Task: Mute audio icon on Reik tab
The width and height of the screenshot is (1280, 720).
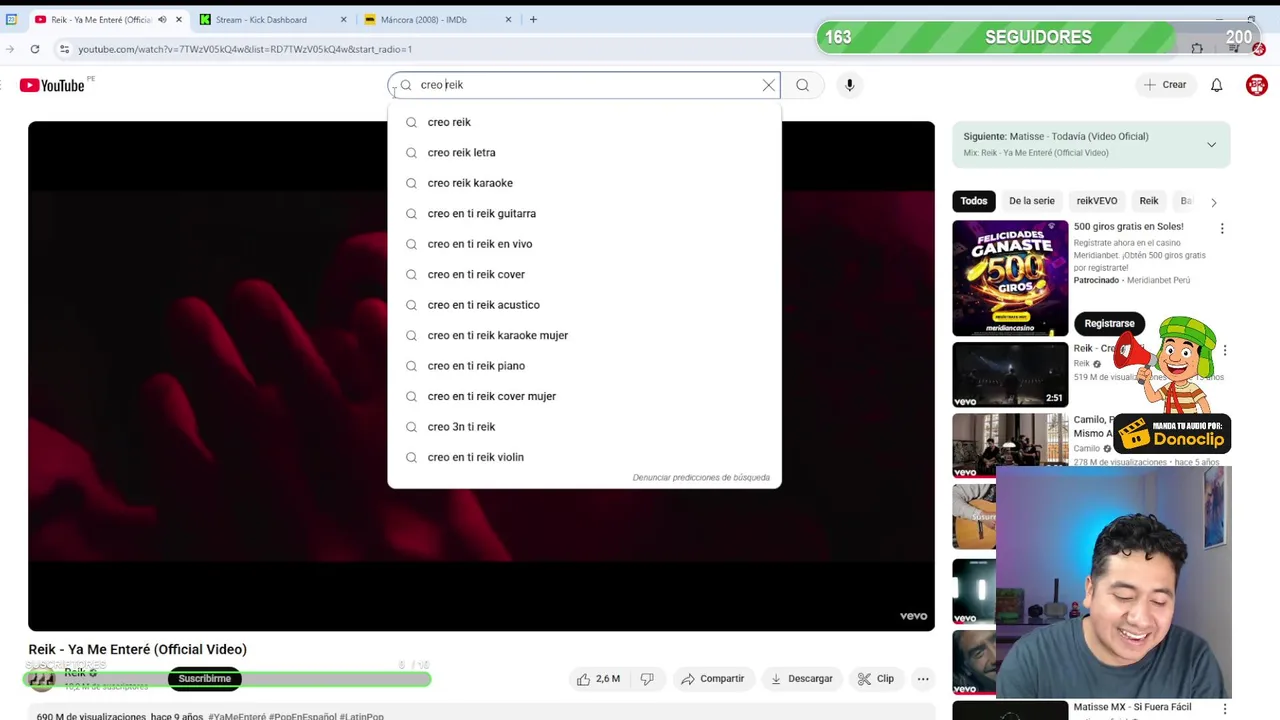Action: tap(162, 19)
